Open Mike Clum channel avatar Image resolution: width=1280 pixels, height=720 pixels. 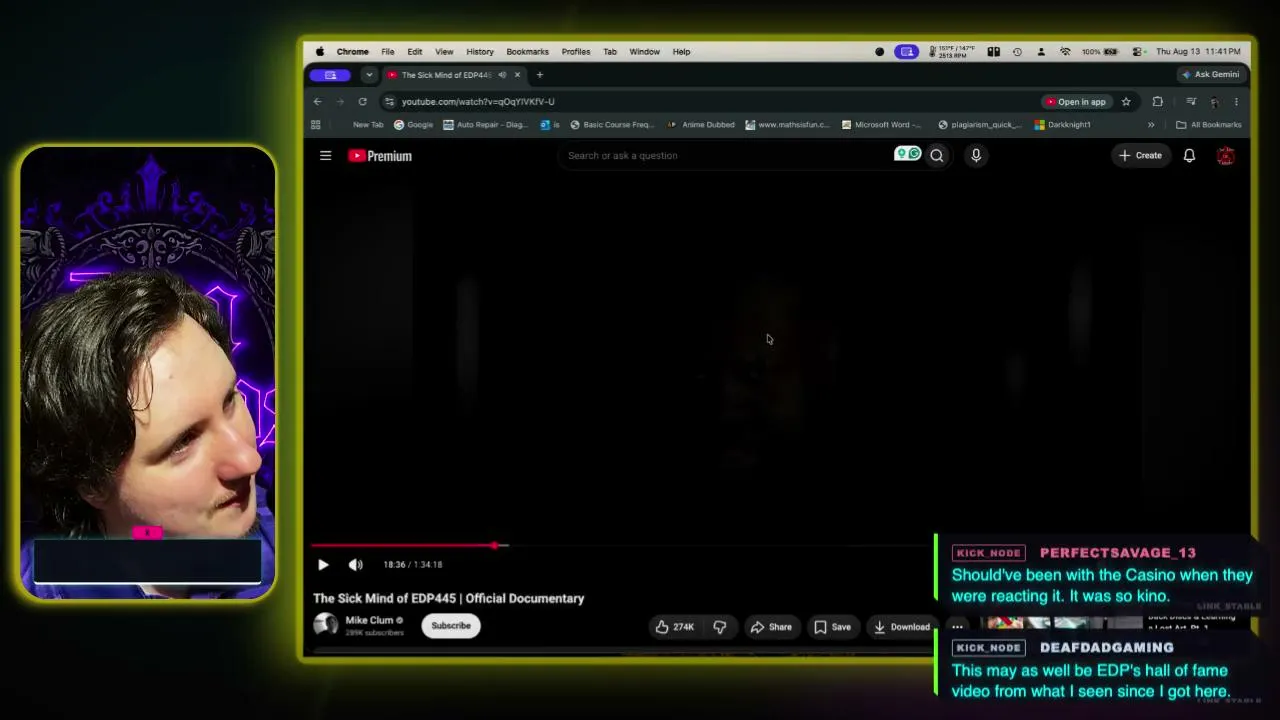pyautogui.click(x=325, y=625)
